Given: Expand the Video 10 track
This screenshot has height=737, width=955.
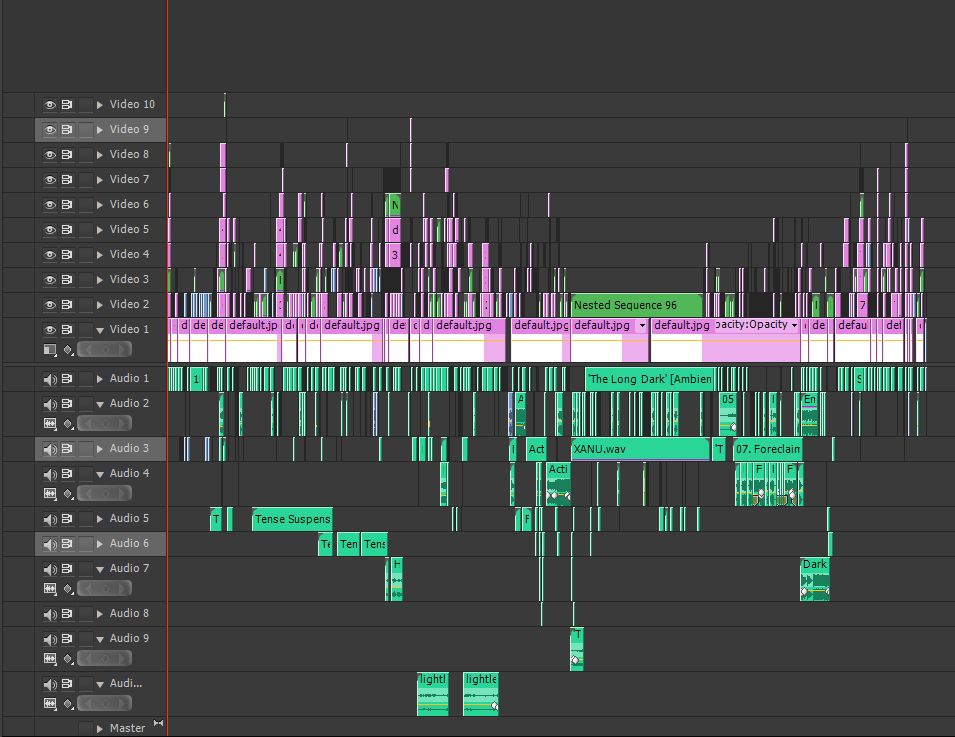Looking at the screenshot, I should (x=100, y=105).
